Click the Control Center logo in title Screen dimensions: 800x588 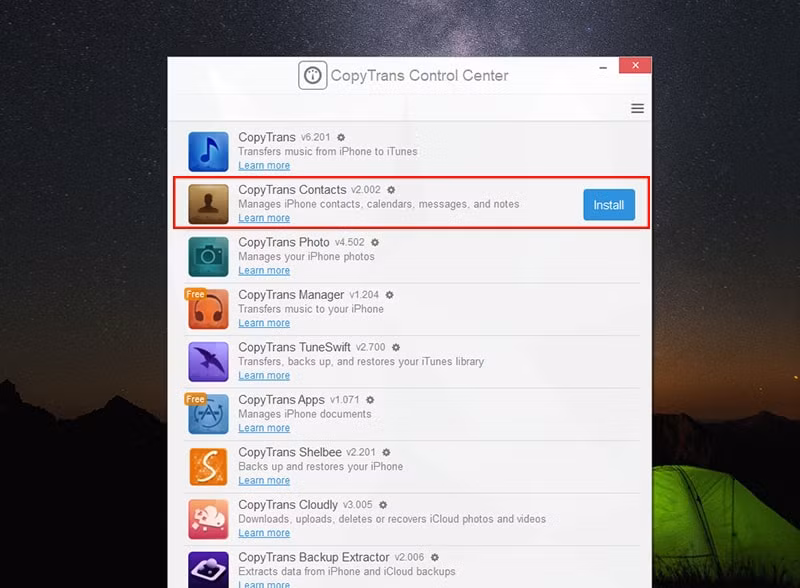coord(312,76)
